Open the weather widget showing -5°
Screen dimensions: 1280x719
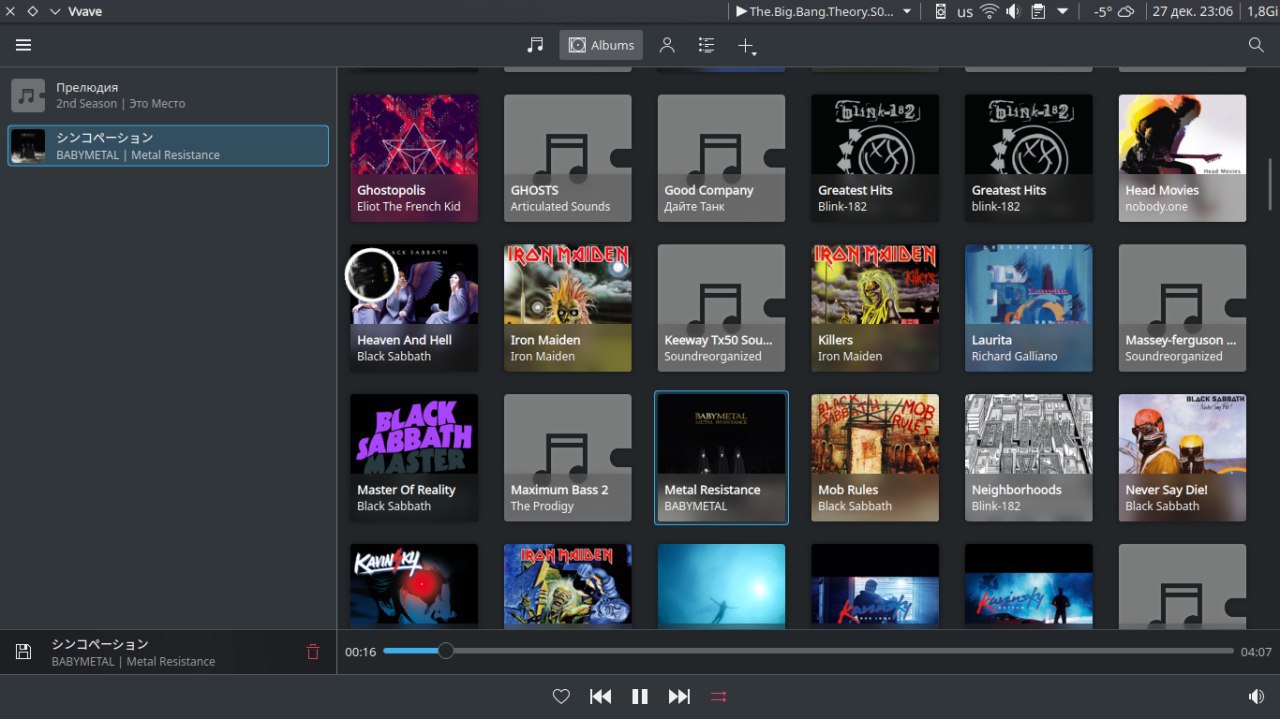point(1114,12)
